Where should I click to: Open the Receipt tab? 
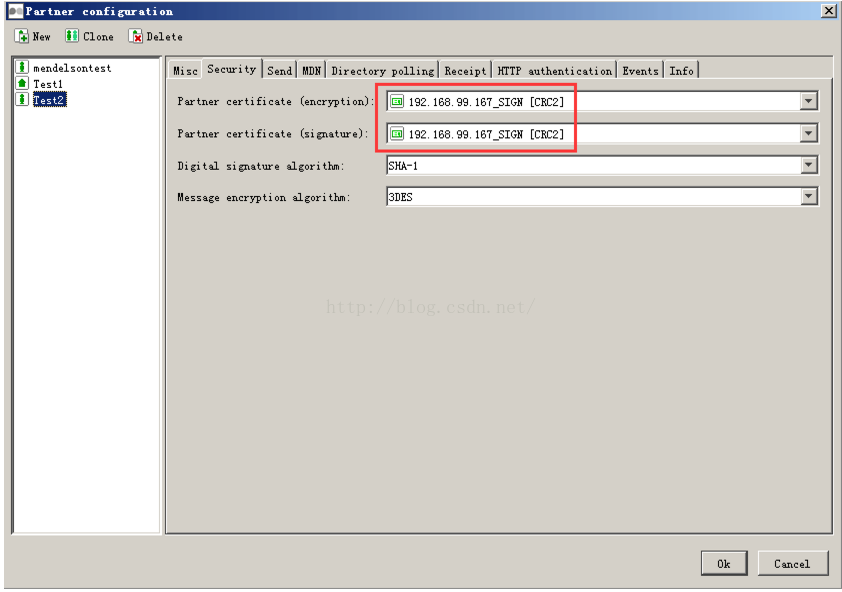[x=465, y=70]
